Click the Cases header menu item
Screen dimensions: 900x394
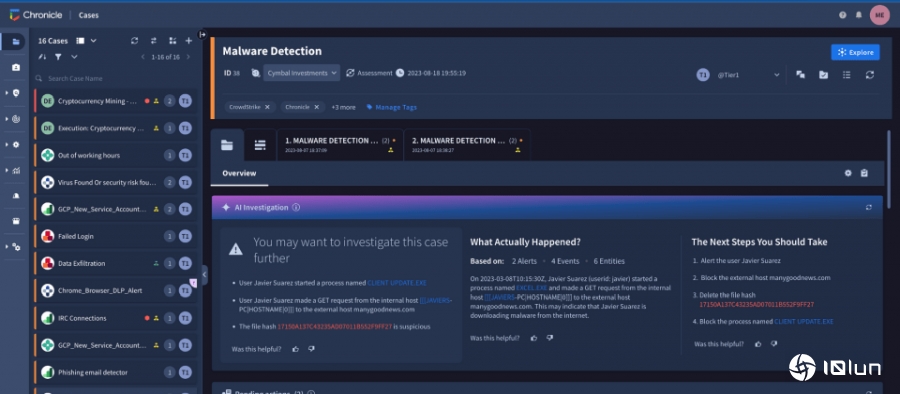88,16
